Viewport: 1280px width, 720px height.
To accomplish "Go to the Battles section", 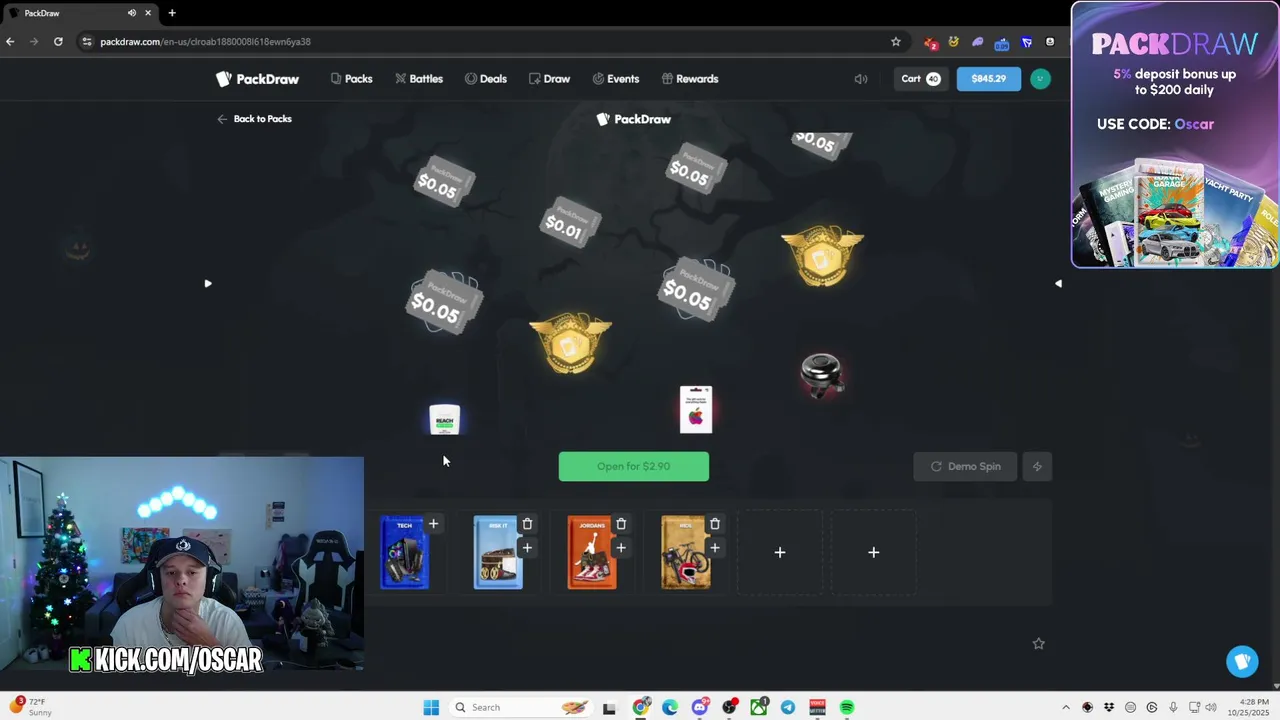I will tap(418, 79).
